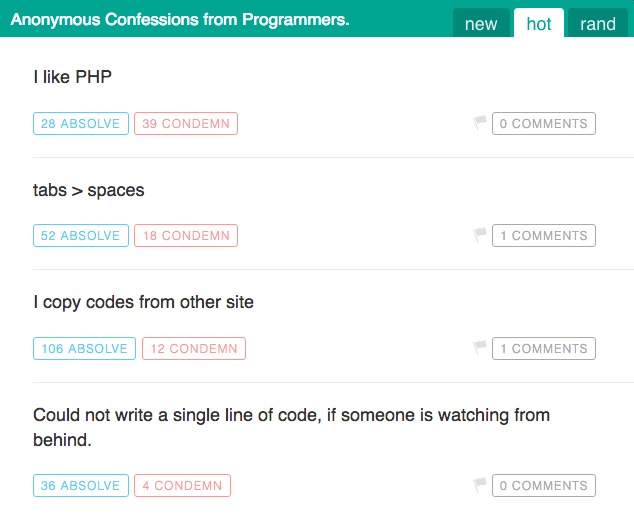This screenshot has height=518, width=634.
Task: Open comments on copy codes confession
Action: point(543,349)
